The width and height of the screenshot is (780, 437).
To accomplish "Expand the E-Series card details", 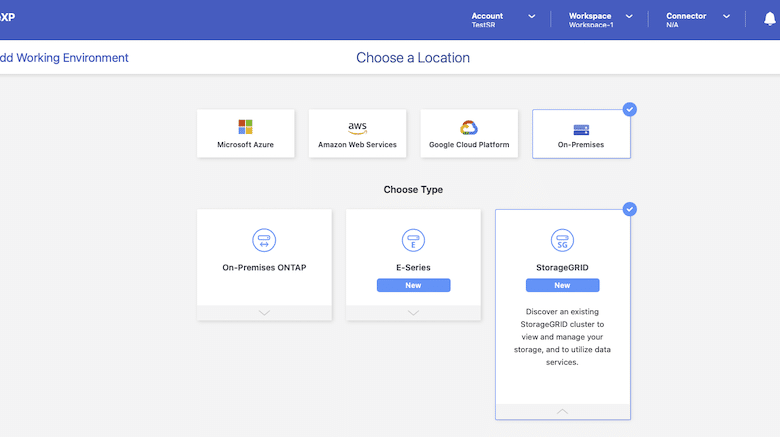I will click(x=413, y=313).
